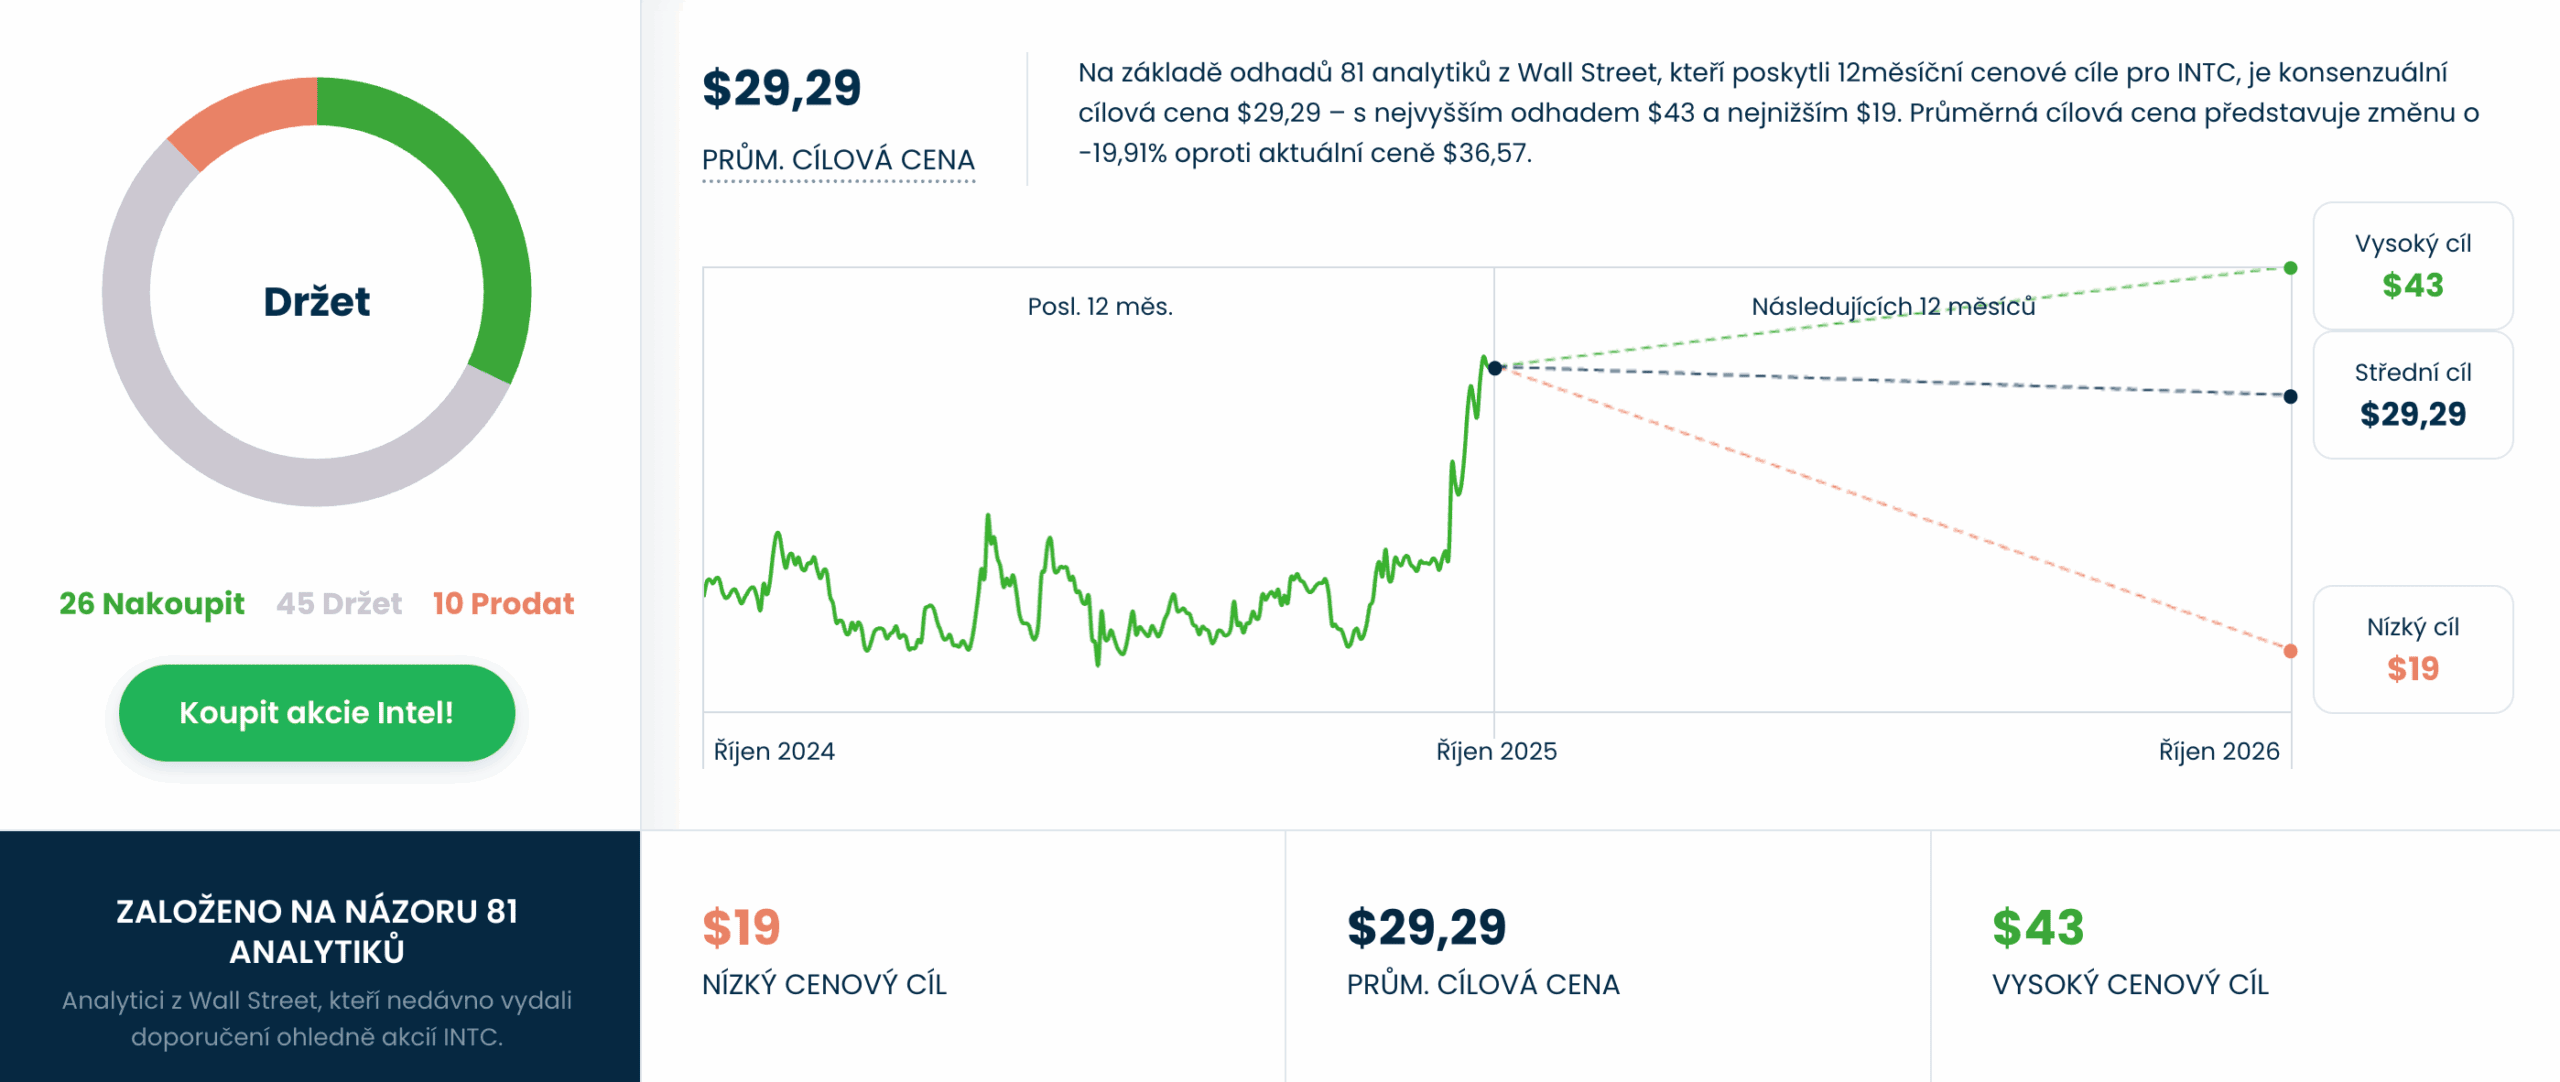Open the 'Nízký cíl $19' card
2560x1082 pixels.
coord(2412,650)
